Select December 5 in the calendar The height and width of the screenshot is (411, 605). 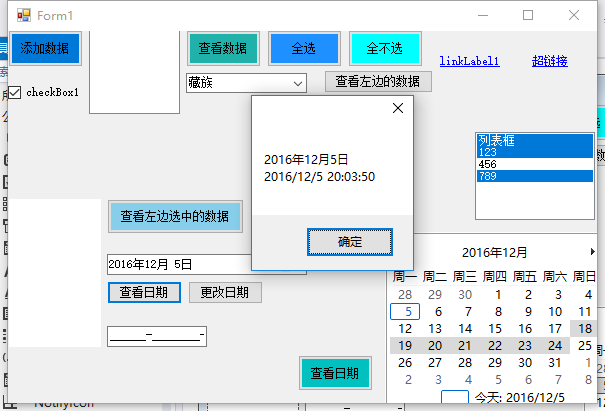coord(405,312)
